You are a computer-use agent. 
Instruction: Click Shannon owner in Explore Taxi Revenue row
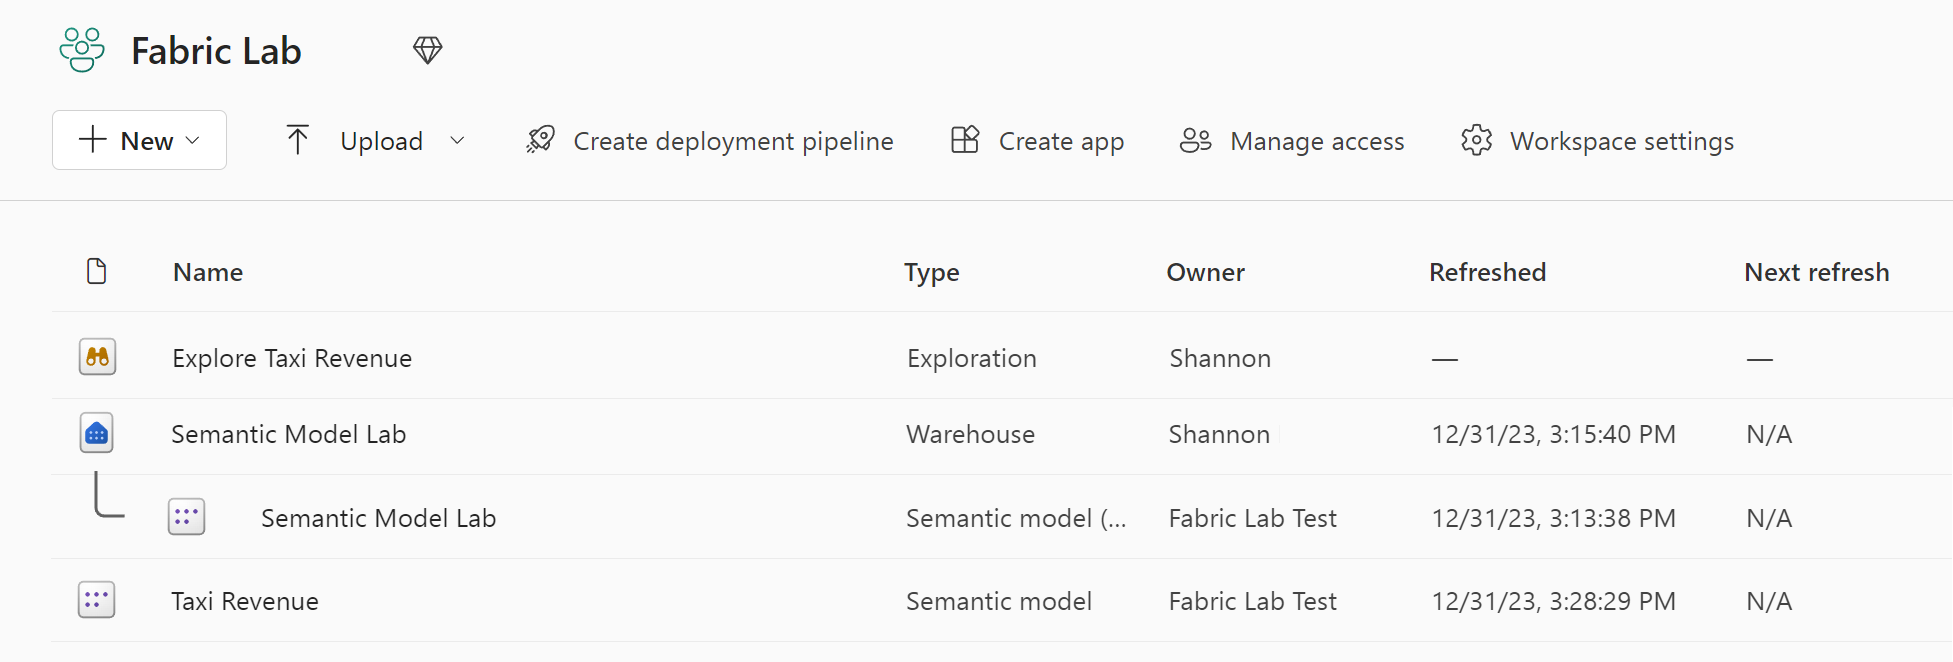pyautogui.click(x=1220, y=358)
